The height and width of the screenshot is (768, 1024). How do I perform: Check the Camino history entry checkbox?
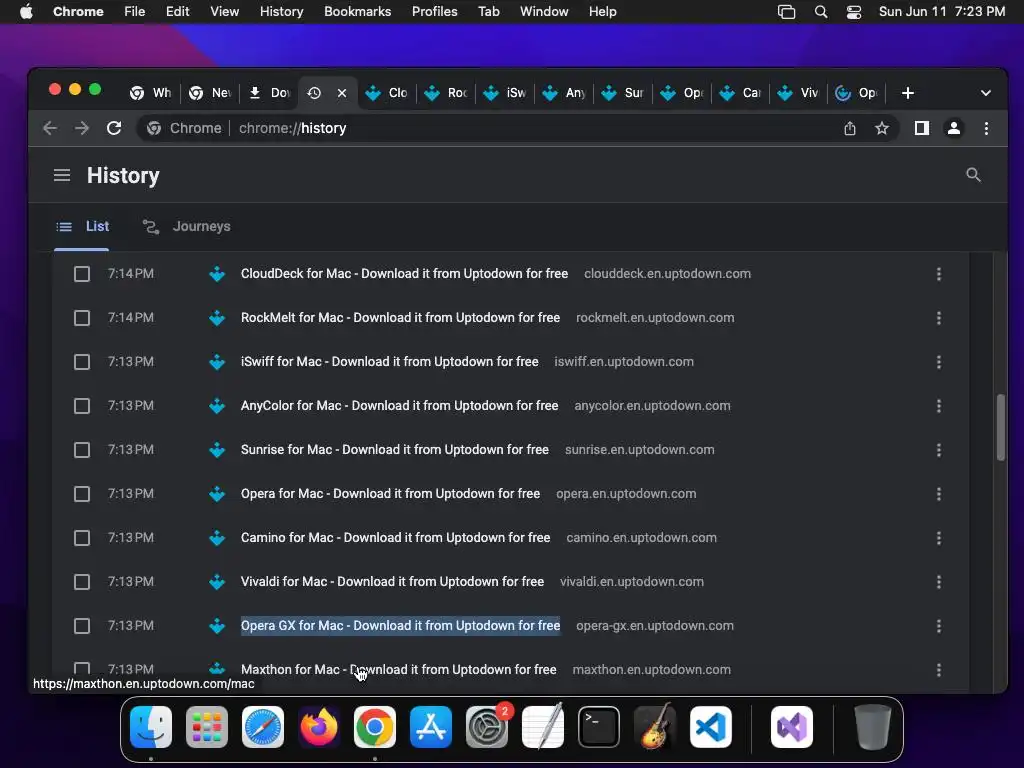(82, 537)
